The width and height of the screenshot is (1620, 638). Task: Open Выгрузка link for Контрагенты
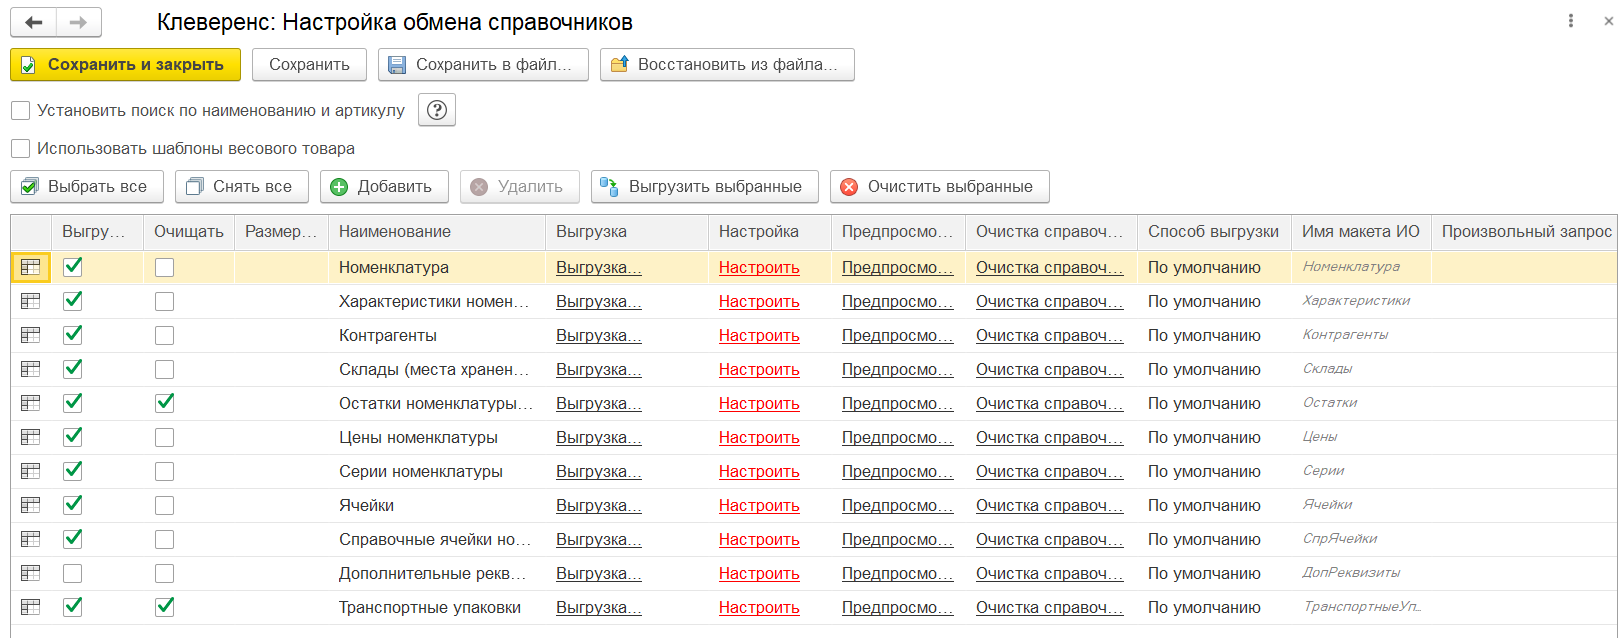[x=599, y=335]
